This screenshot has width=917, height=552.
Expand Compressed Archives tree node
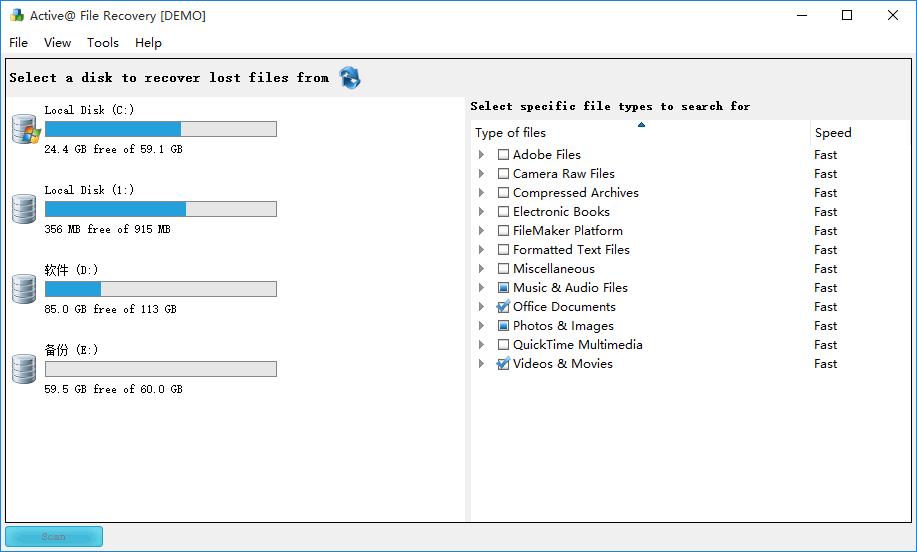[x=481, y=192]
